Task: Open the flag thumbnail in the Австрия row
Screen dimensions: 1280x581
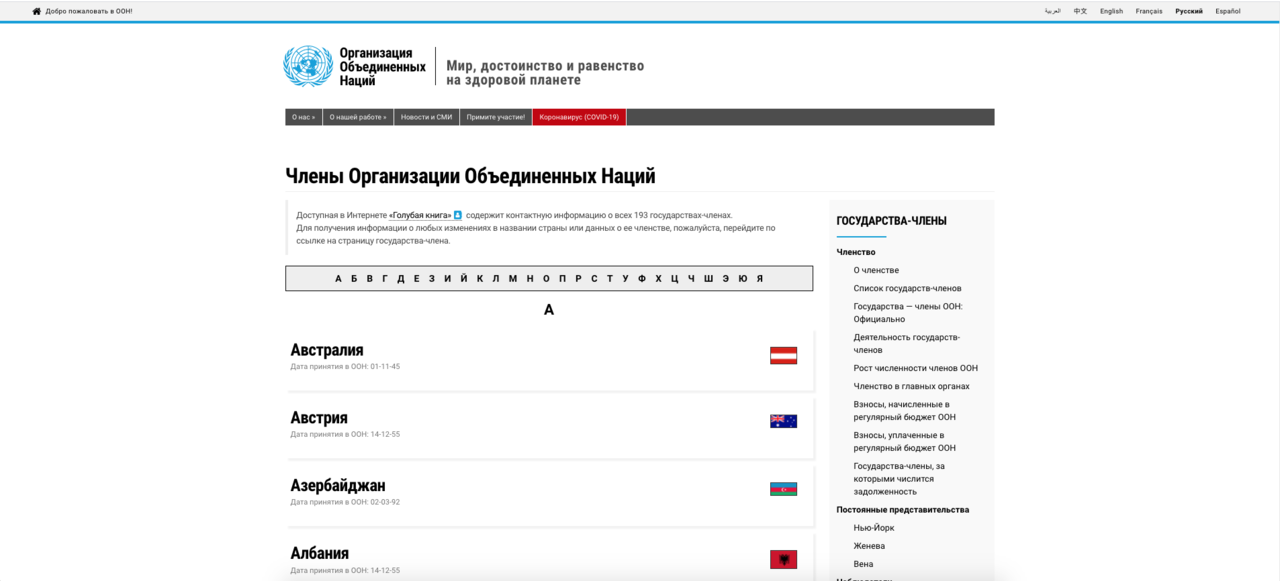Action: pos(783,422)
